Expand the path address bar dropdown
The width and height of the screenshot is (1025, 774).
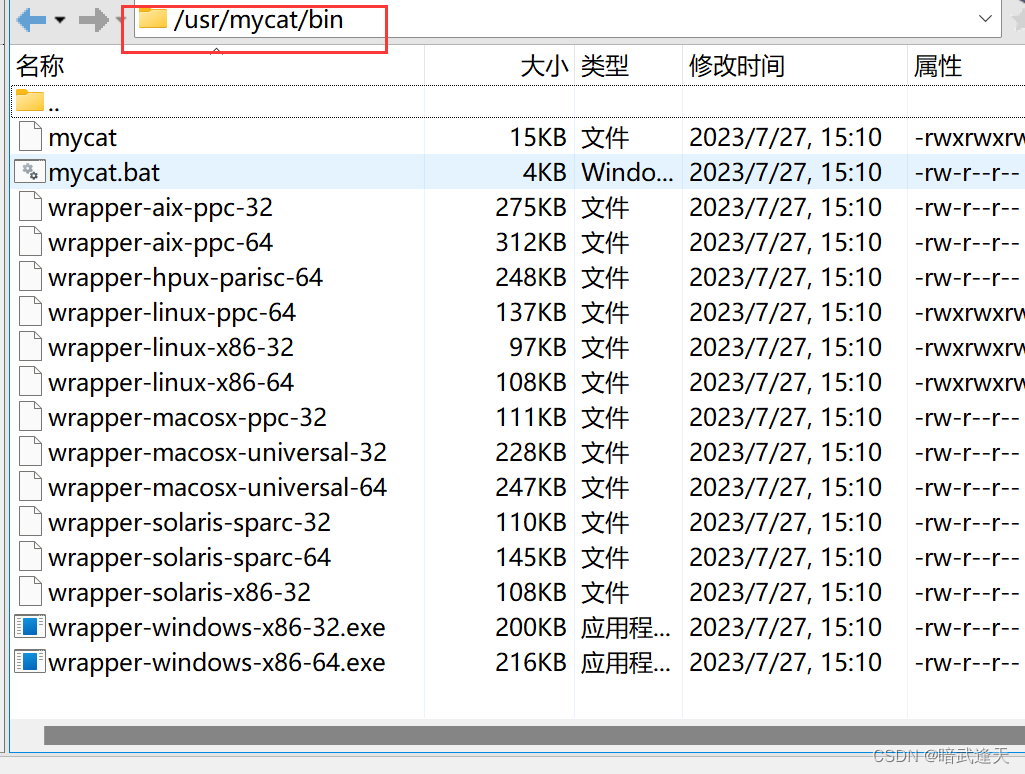(x=985, y=19)
